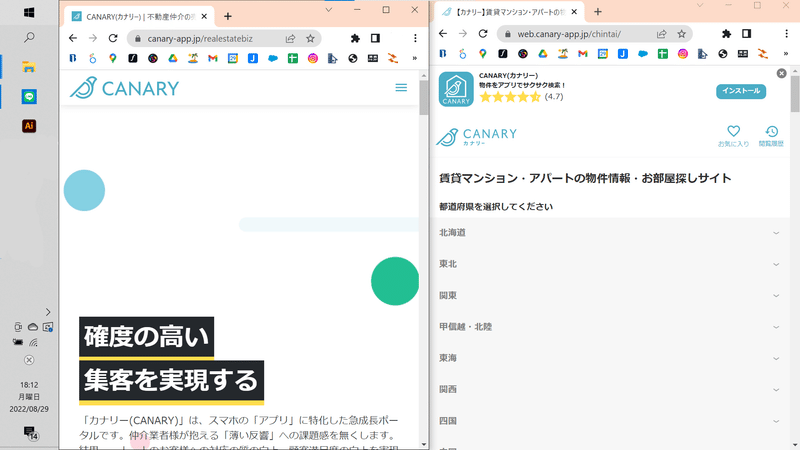
Task: Share this page icon in left address bar
Action: tap(290, 38)
